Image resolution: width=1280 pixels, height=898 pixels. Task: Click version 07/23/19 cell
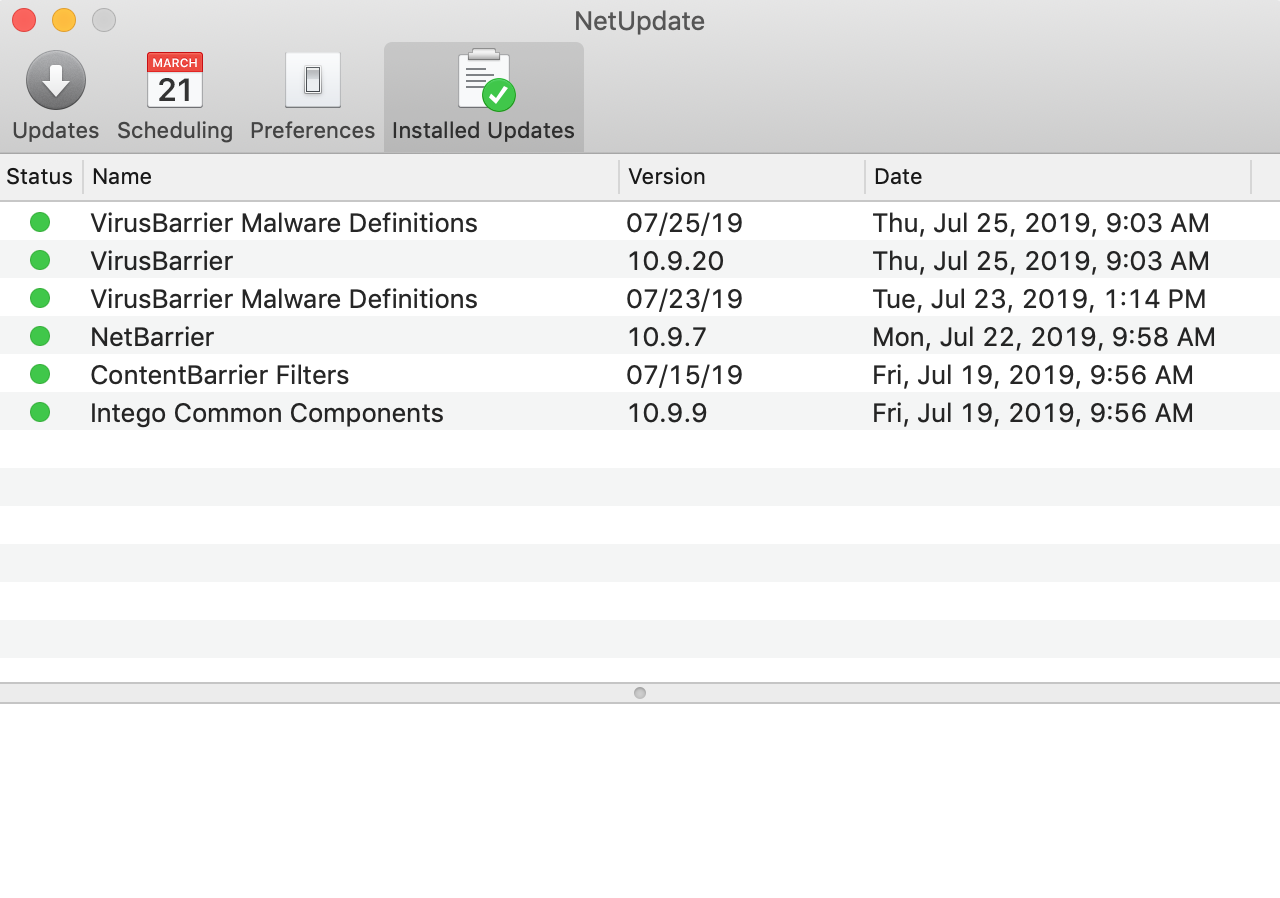click(685, 299)
